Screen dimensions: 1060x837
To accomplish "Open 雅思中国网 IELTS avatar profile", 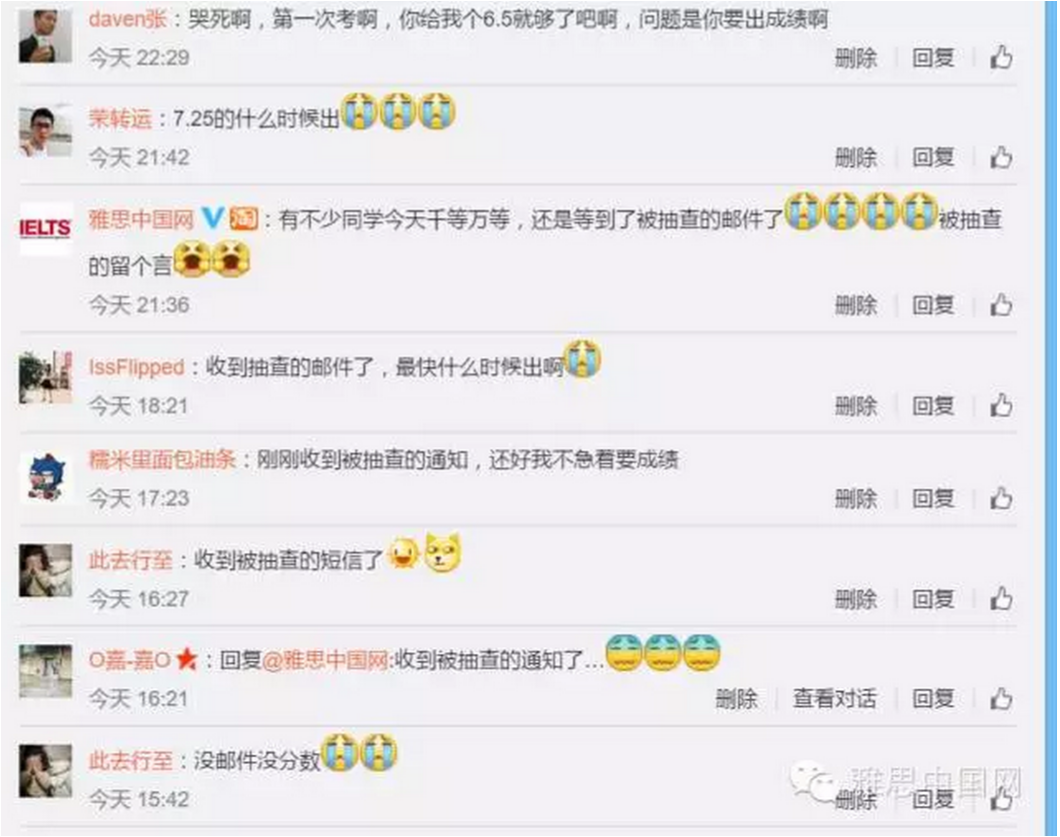I will [x=45, y=229].
